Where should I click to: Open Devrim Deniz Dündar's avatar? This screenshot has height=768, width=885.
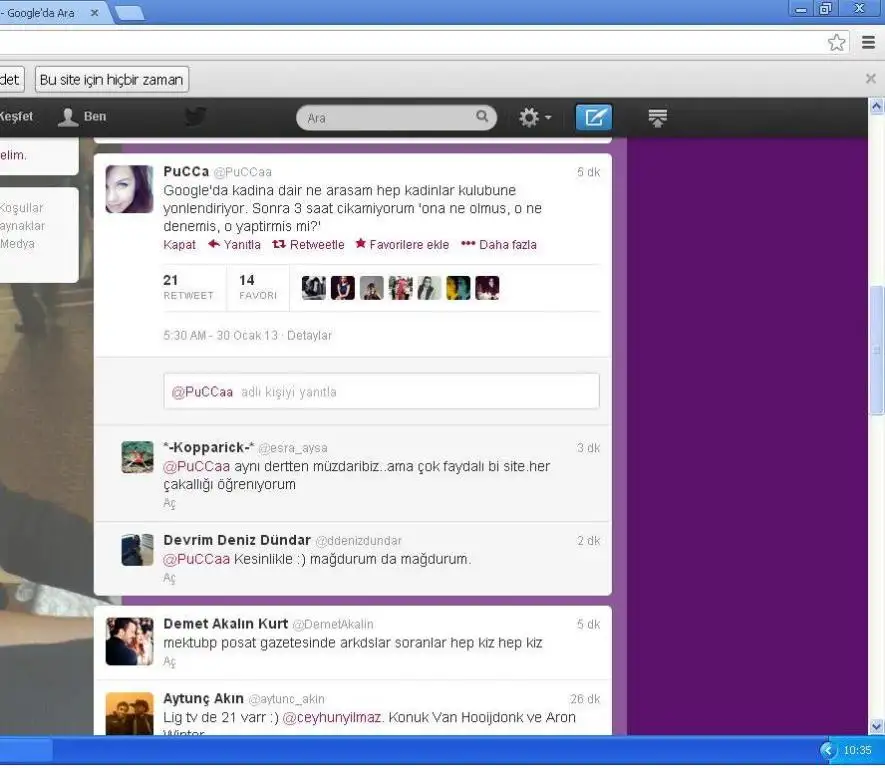(x=137, y=550)
